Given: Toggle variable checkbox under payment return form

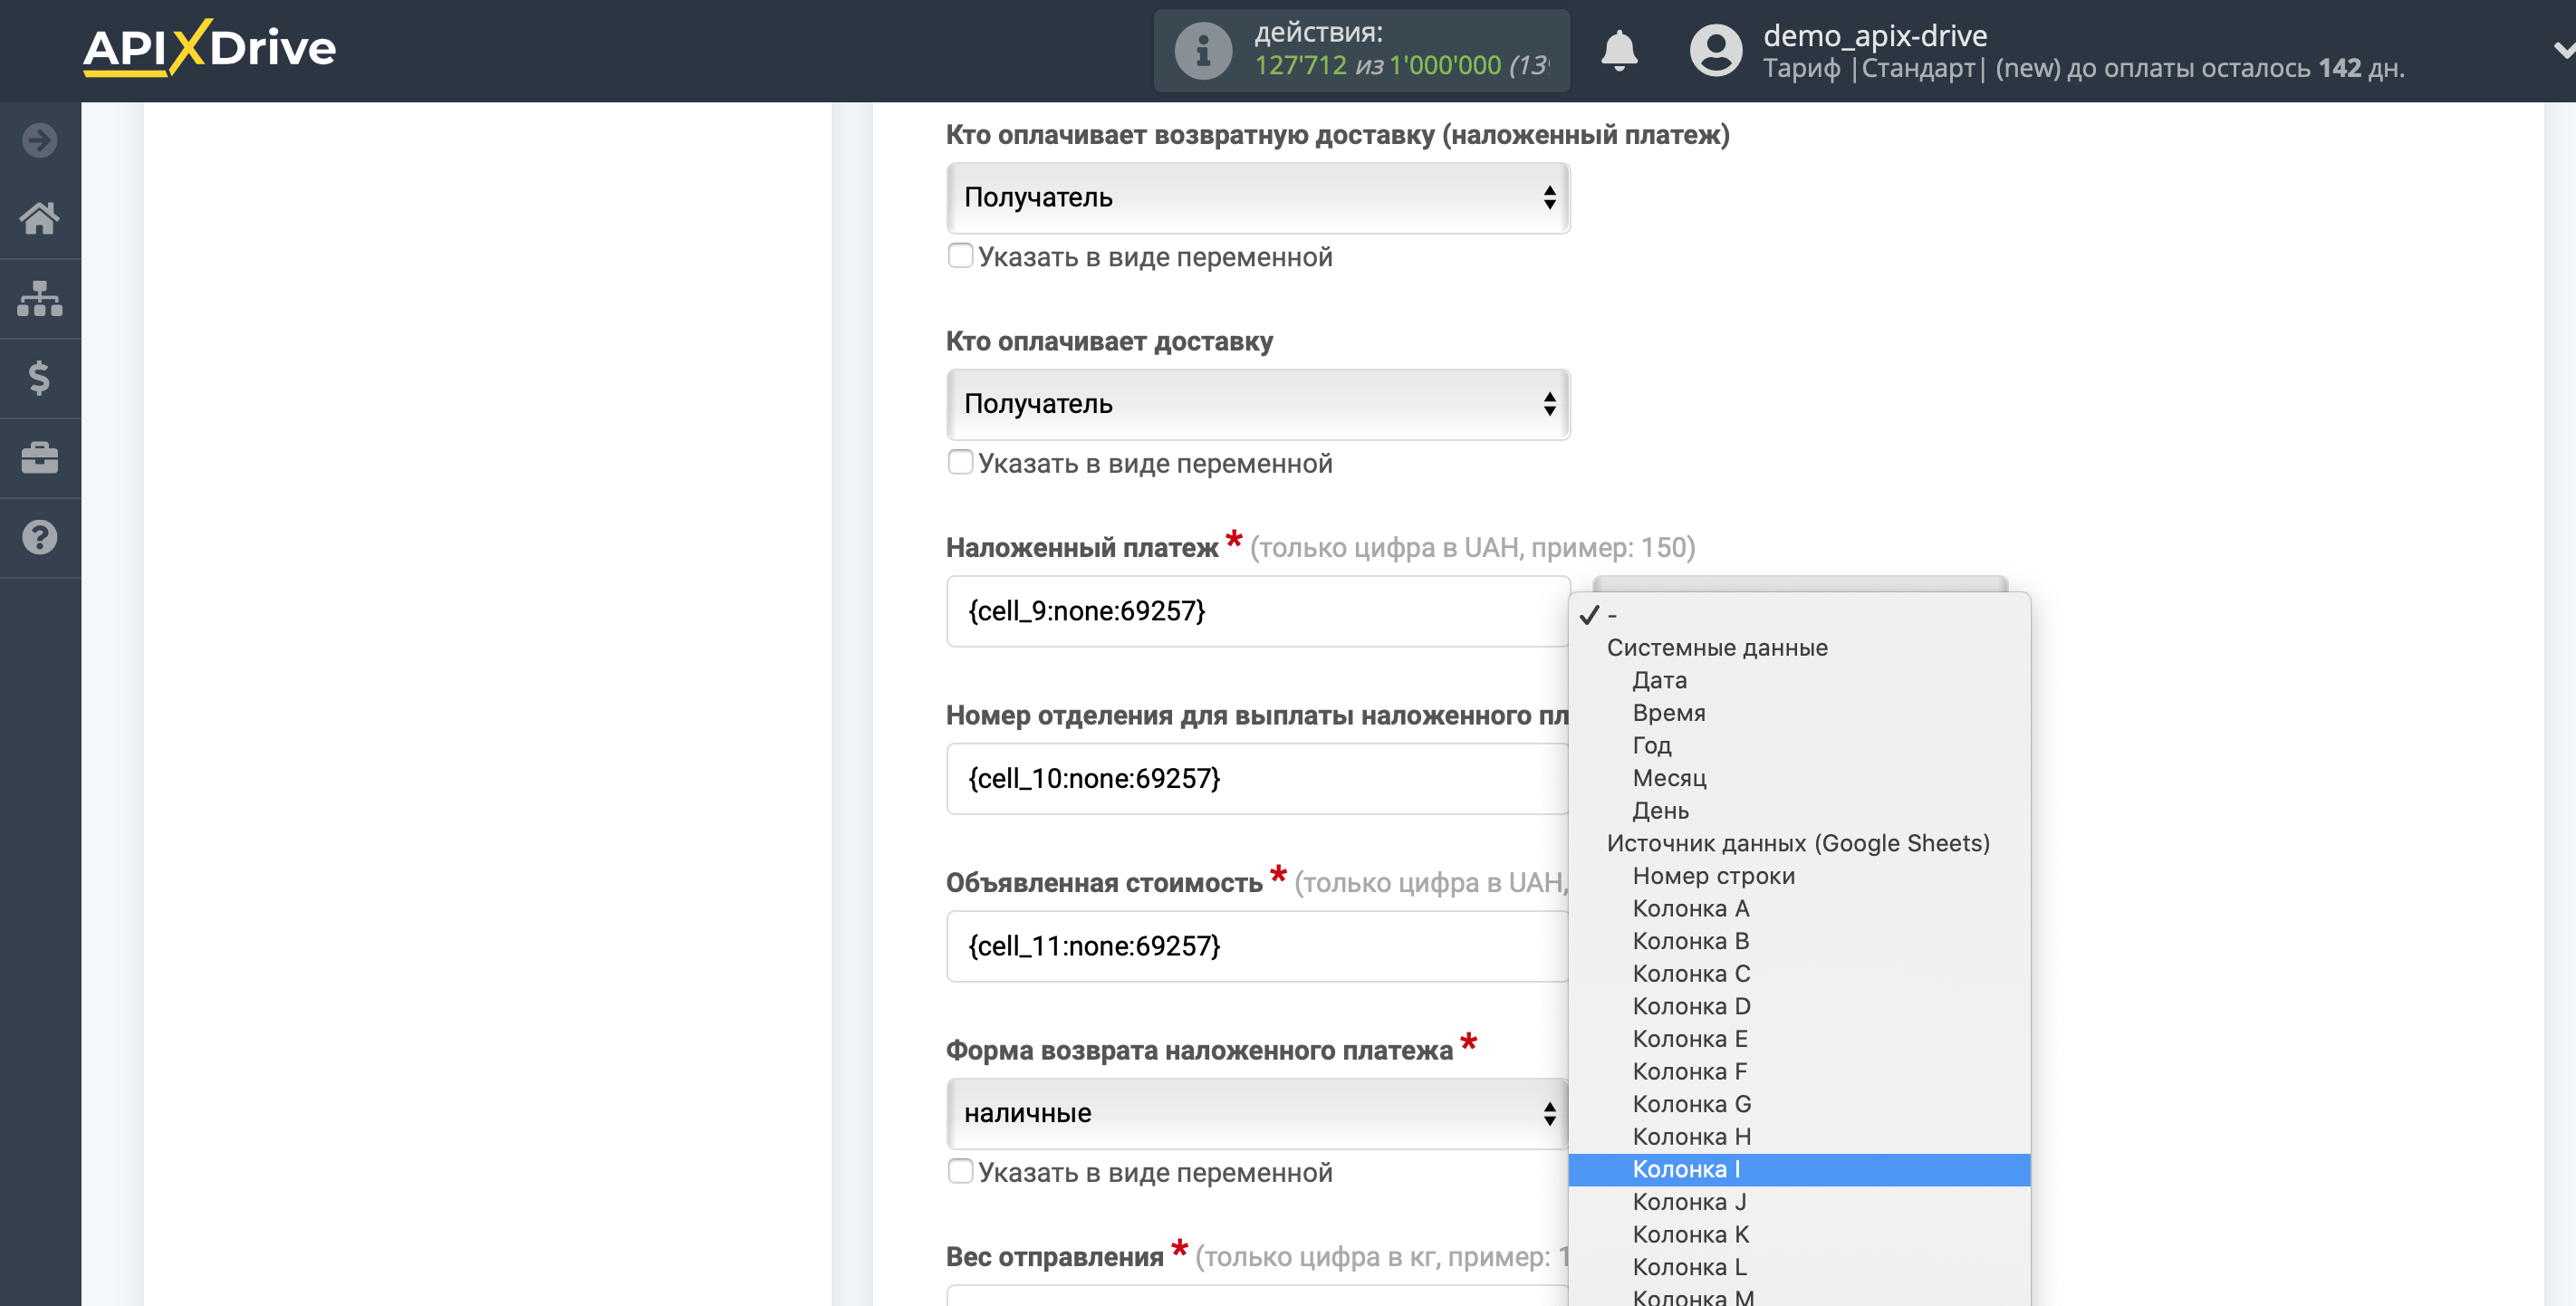Looking at the screenshot, I should pos(960,1171).
